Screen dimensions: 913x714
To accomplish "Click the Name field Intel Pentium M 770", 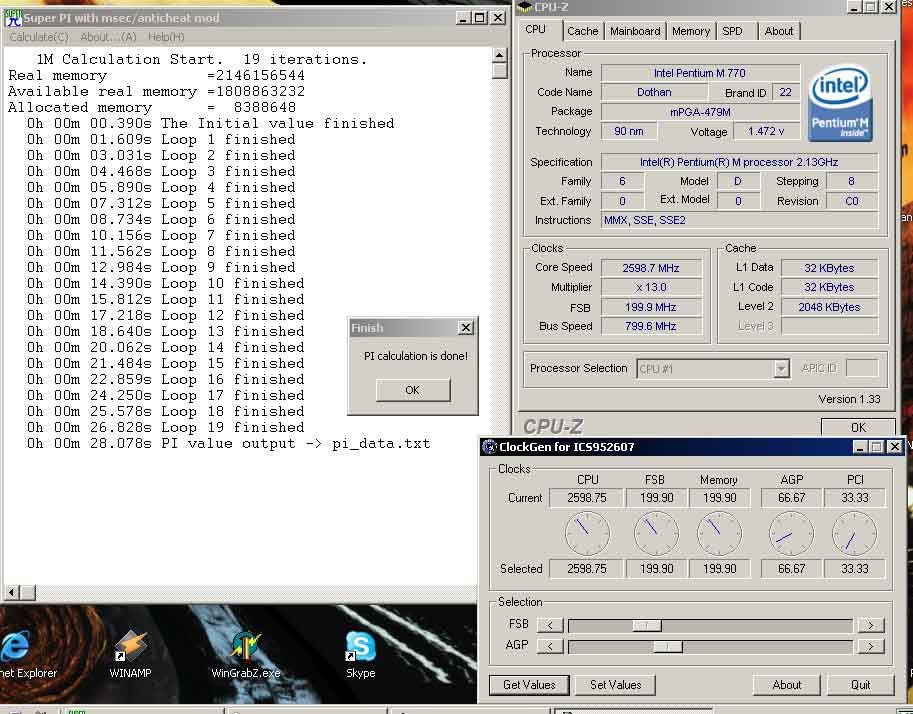I will click(699, 73).
